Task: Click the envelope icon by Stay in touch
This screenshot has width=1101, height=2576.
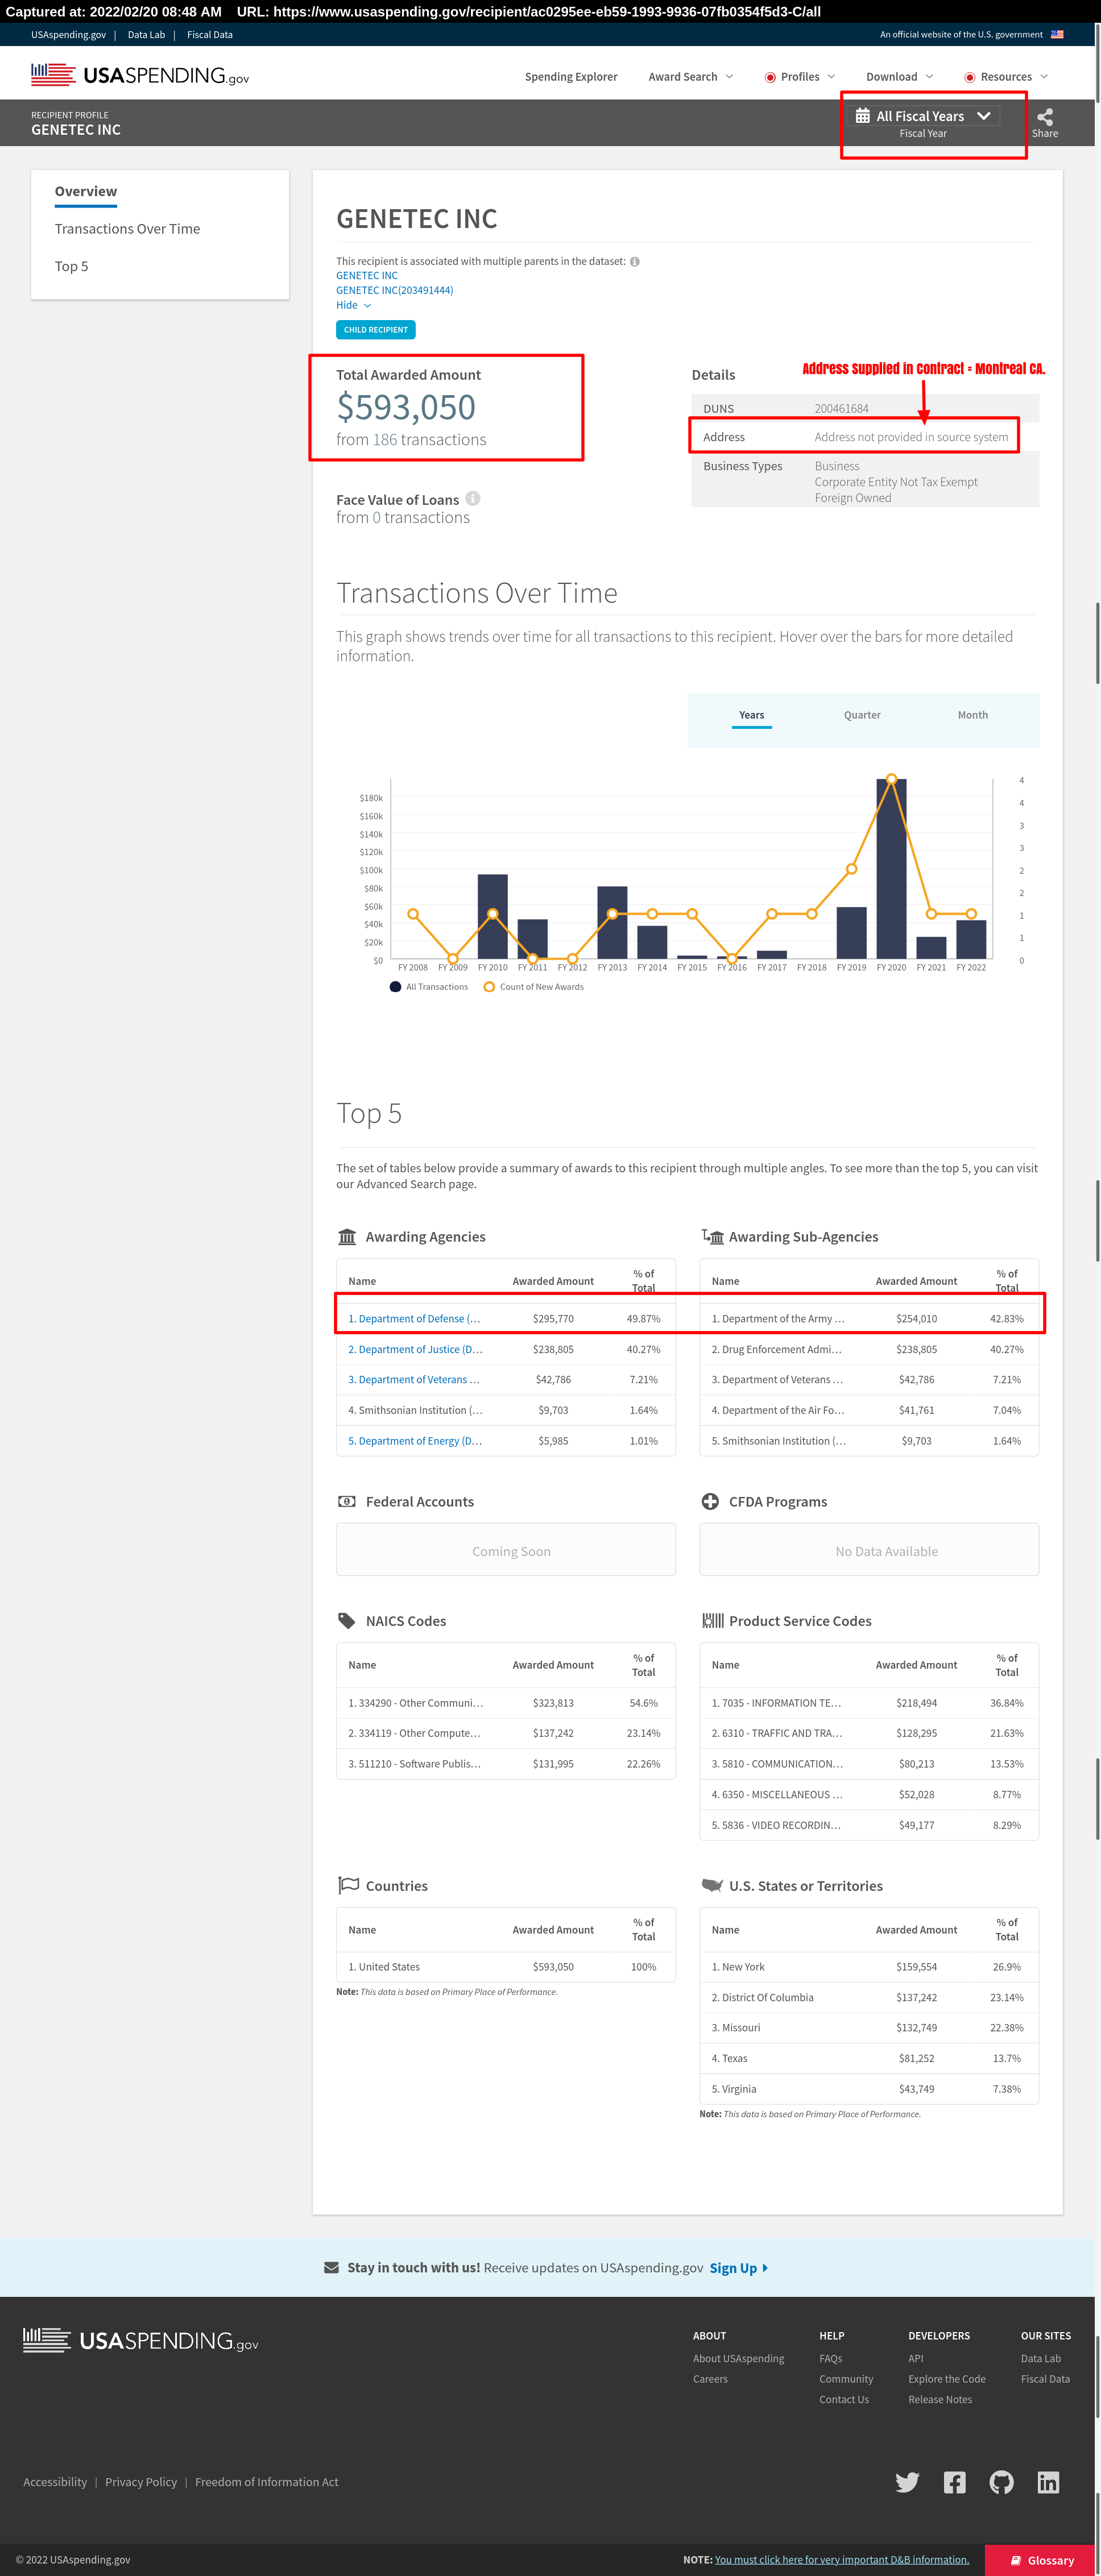Action: [x=331, y=2268]
